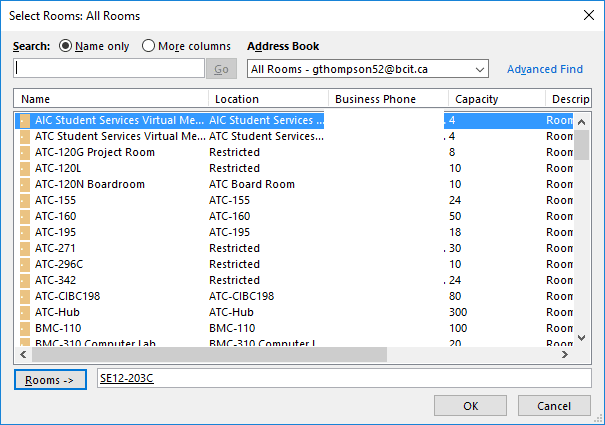Click the room icon beside BMC-110
Screen dimensions: 605x425
pos(25,328)
